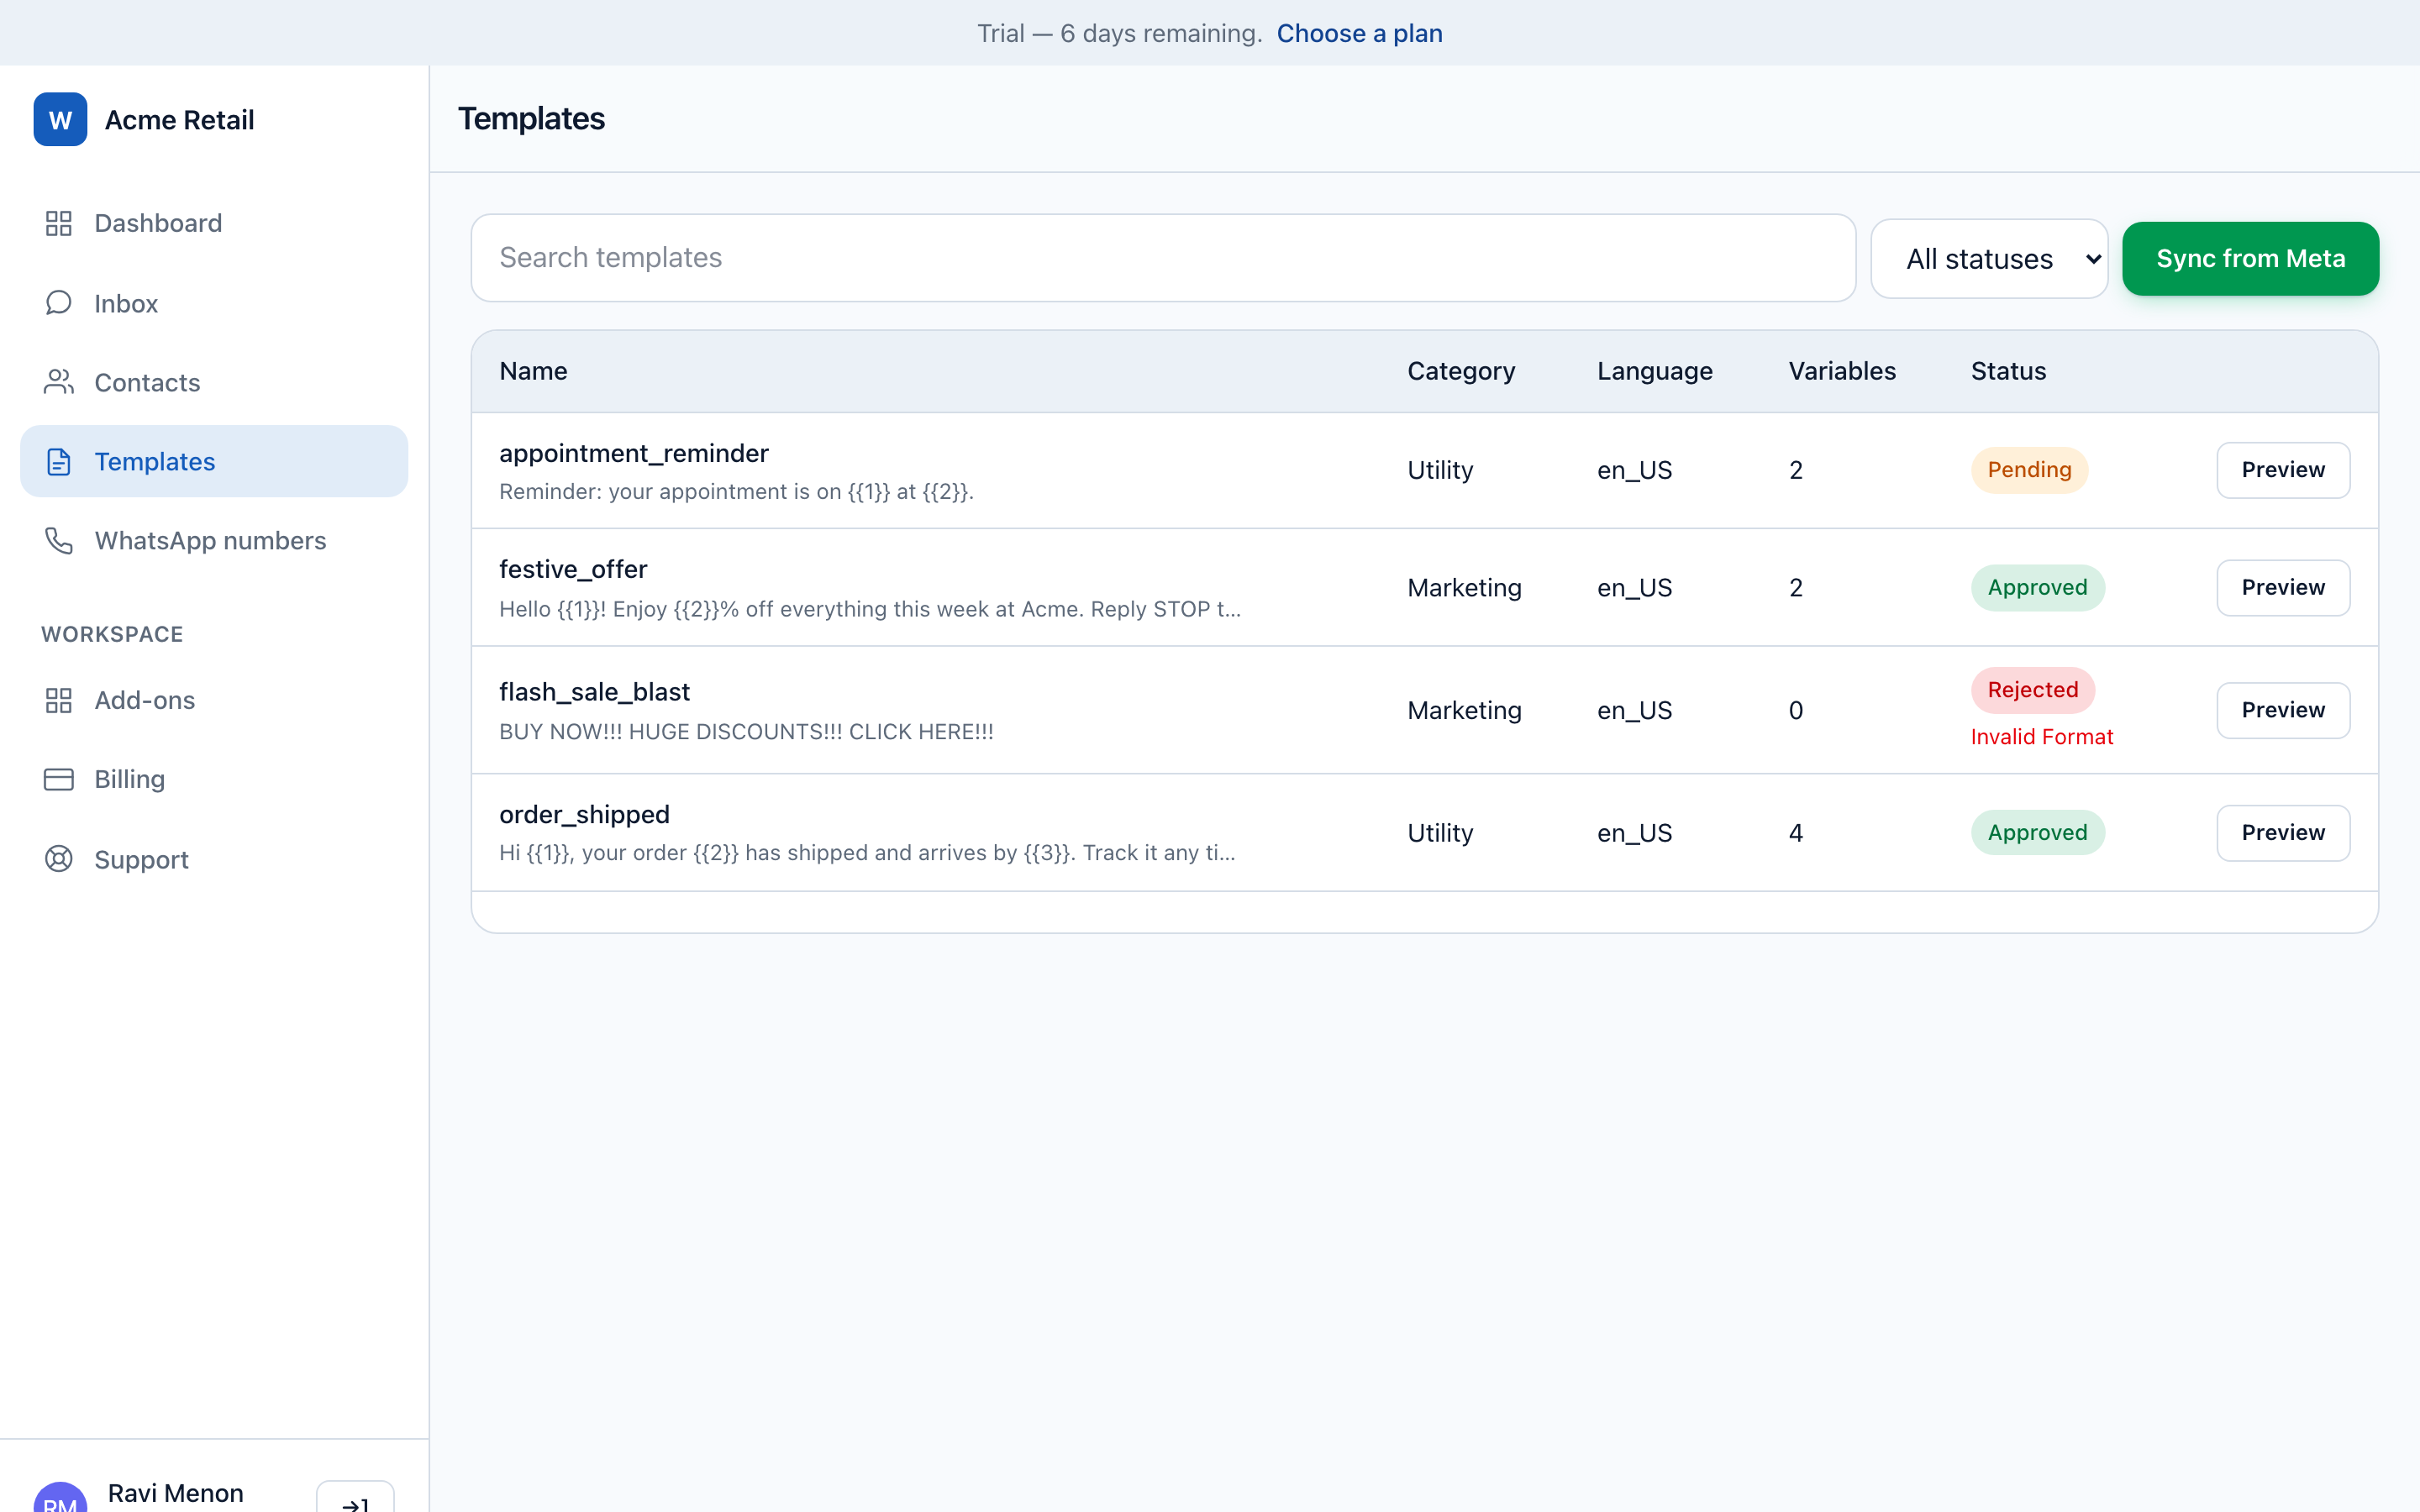Click the Sync from Meta button

2250,259
